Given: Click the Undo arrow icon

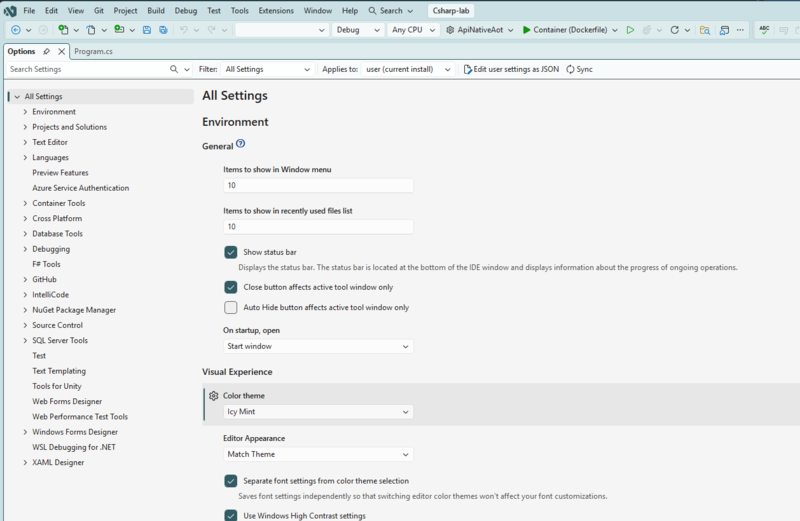Looking at the screenshot, I should (x=184, y=30).
